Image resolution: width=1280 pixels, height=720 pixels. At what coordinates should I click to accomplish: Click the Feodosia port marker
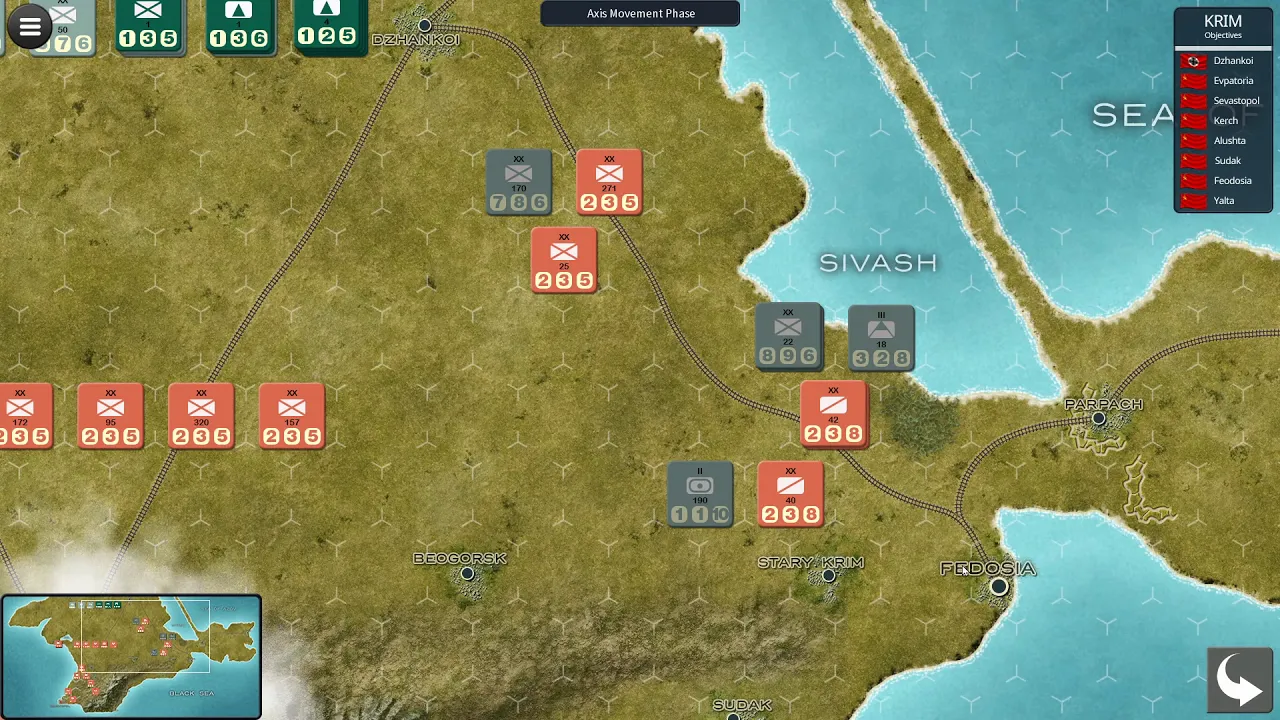tap(999, 587)
